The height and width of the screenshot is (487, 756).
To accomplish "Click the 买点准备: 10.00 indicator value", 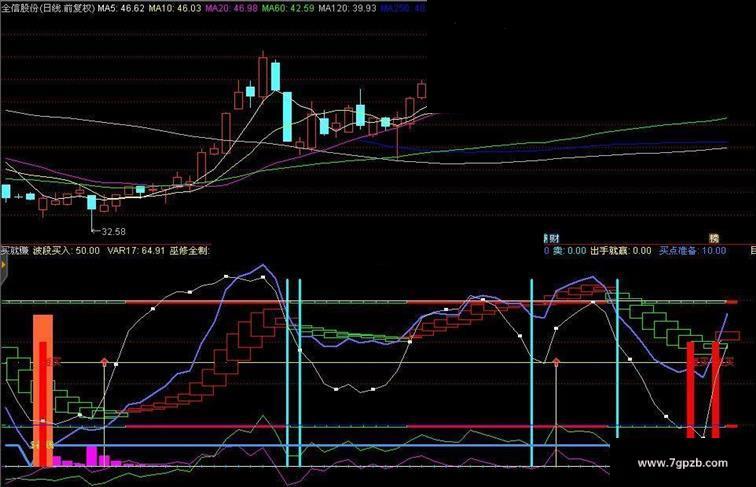I will tap(692, 251).
